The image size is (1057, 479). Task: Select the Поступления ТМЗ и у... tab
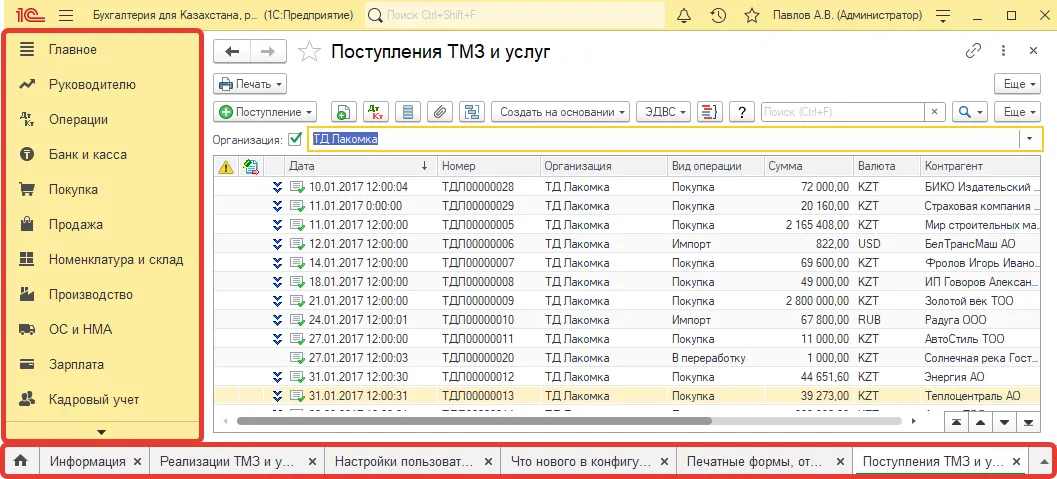(933, 461)
